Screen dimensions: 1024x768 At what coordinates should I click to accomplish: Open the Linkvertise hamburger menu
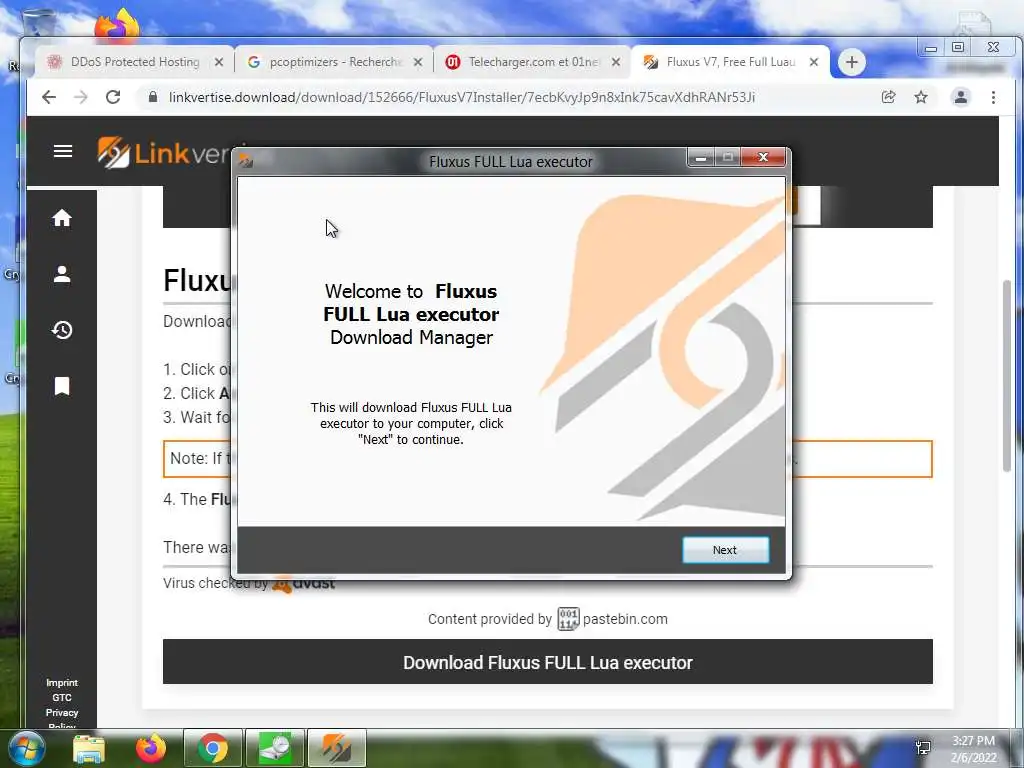tap(63, 152)
